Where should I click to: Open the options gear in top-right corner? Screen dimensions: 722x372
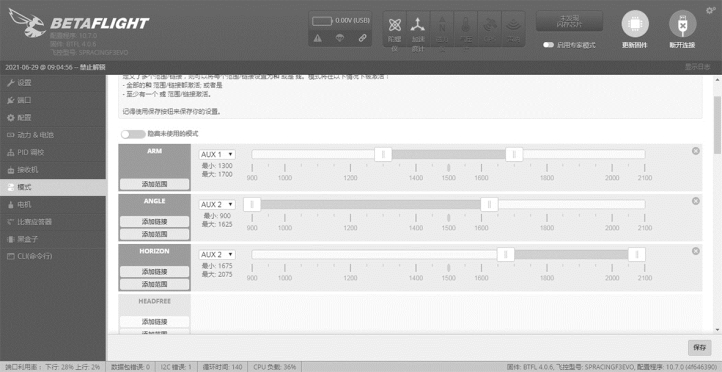(710, 11)
